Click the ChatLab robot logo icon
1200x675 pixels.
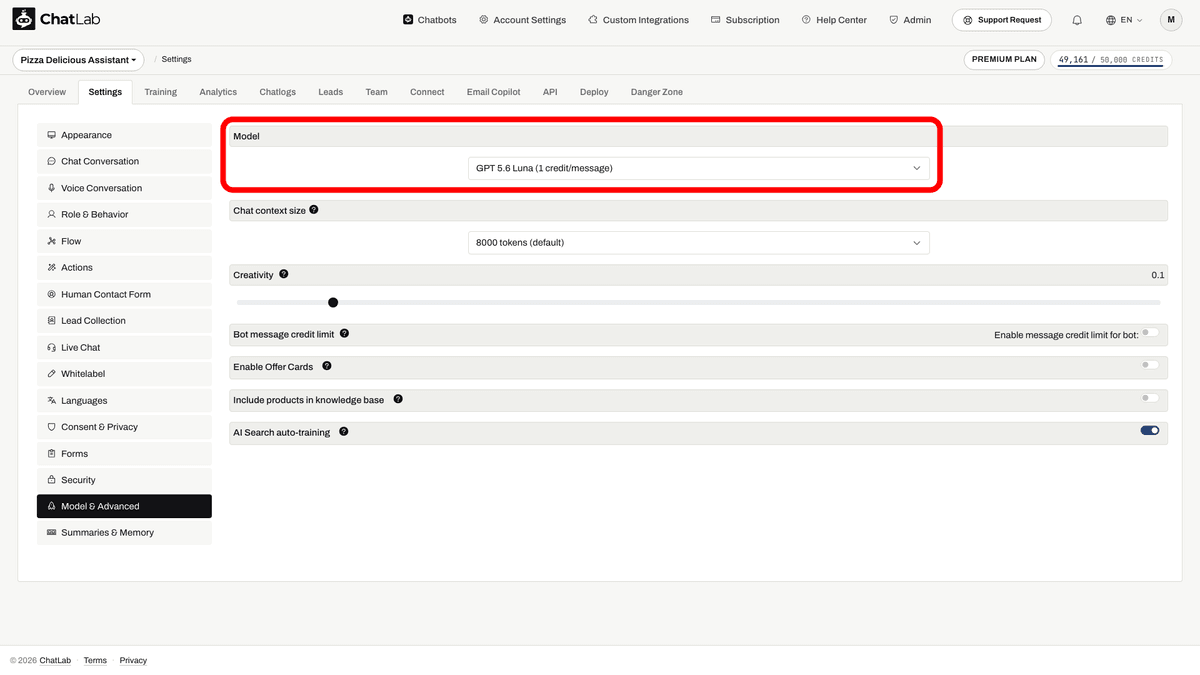[24, 19]
